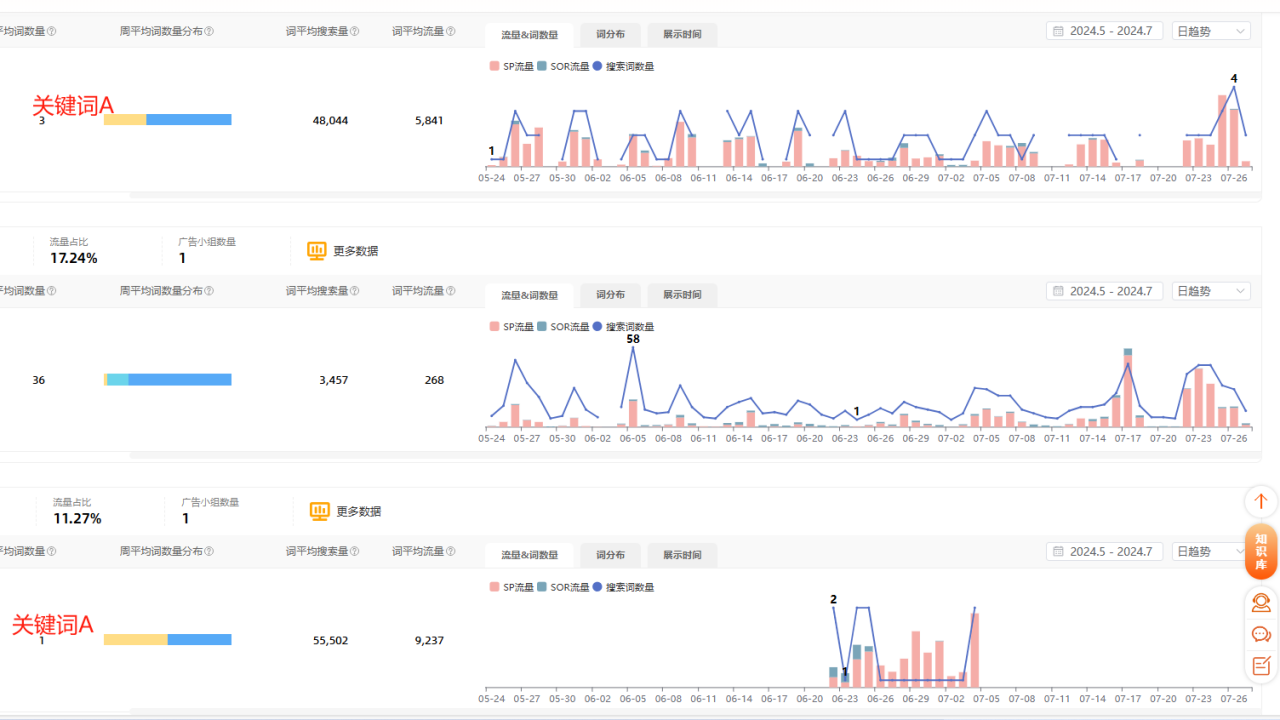Click calendar icon in the 3,457 panel date picker
The height and width of the screenshot is (720, 1280).
click(x=1058, y=291)
